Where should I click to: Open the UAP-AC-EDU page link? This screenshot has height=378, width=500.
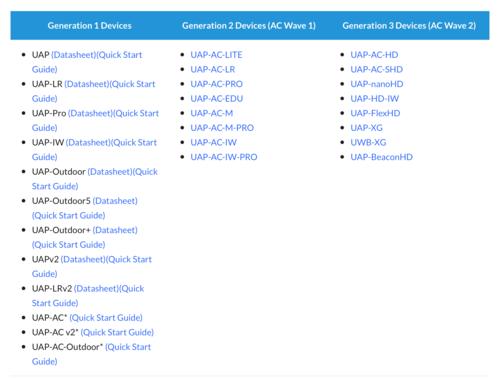[217, 99]
